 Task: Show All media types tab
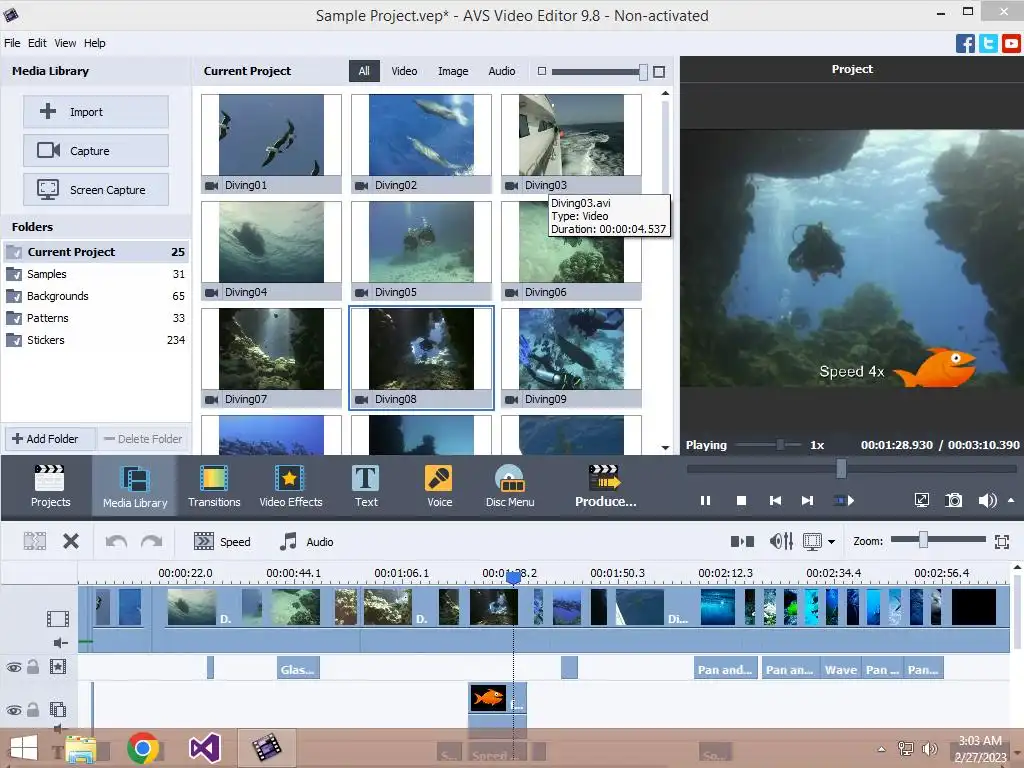[x=364, y=71]
